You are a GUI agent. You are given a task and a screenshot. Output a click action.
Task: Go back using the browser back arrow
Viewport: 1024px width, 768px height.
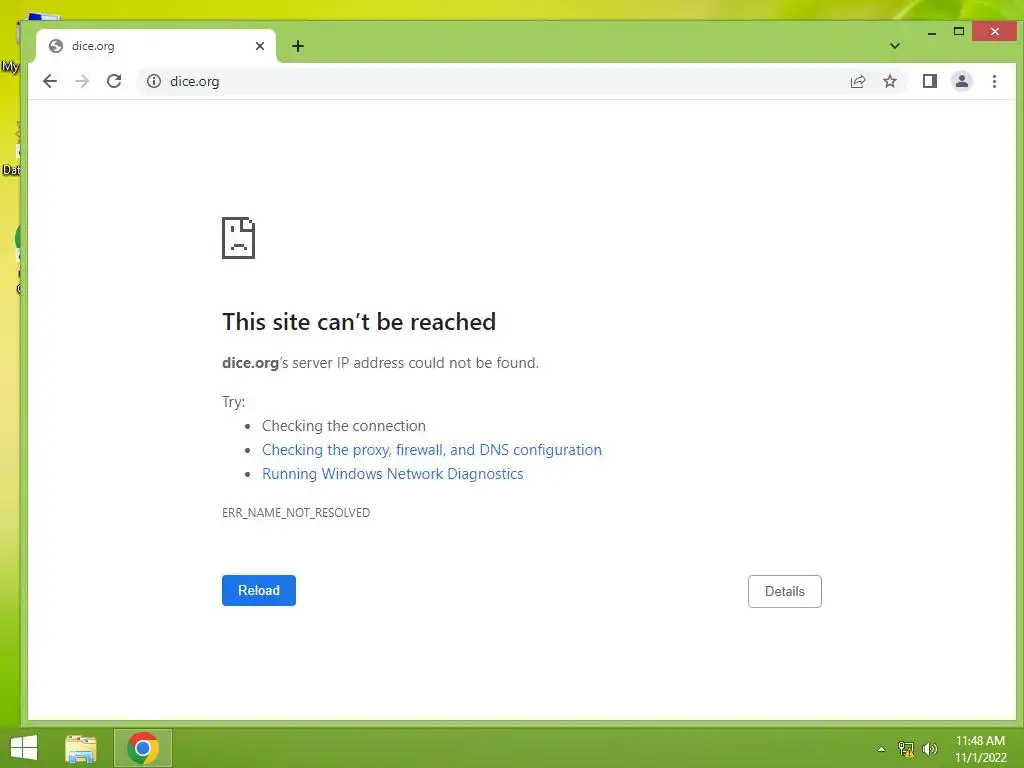click(50, 81)
